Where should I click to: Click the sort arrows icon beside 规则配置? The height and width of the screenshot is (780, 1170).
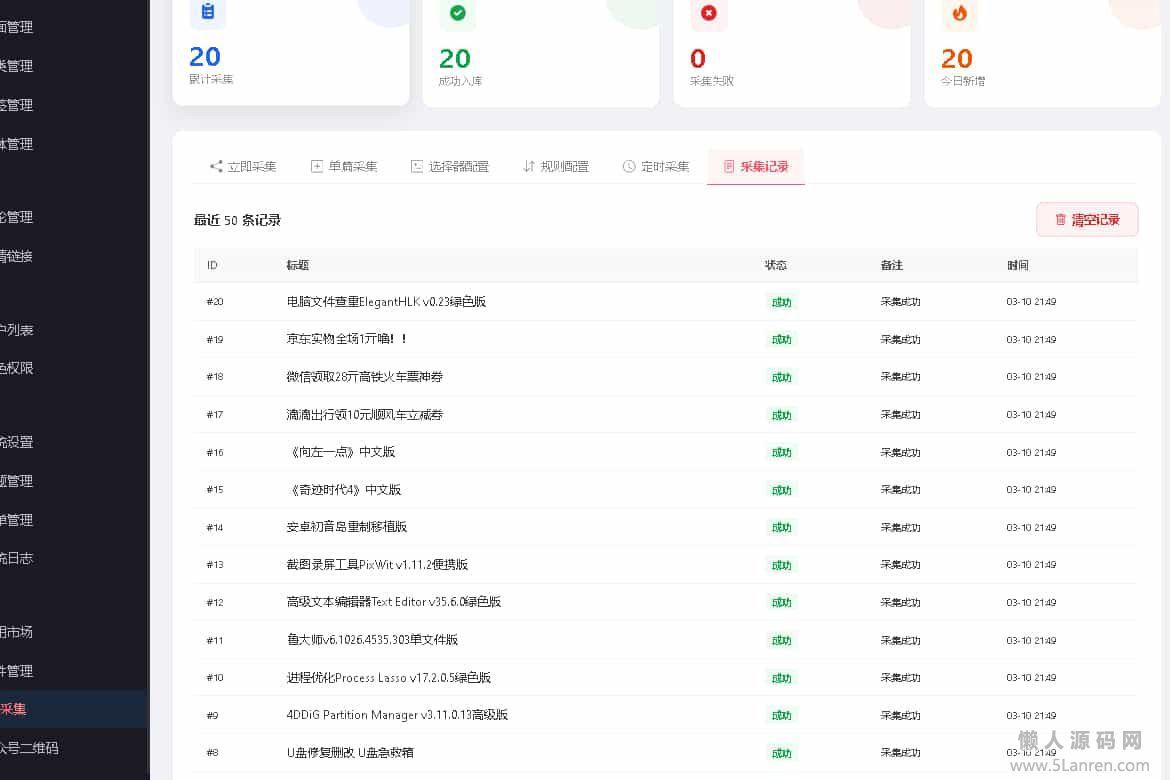(x=529, y=167)
